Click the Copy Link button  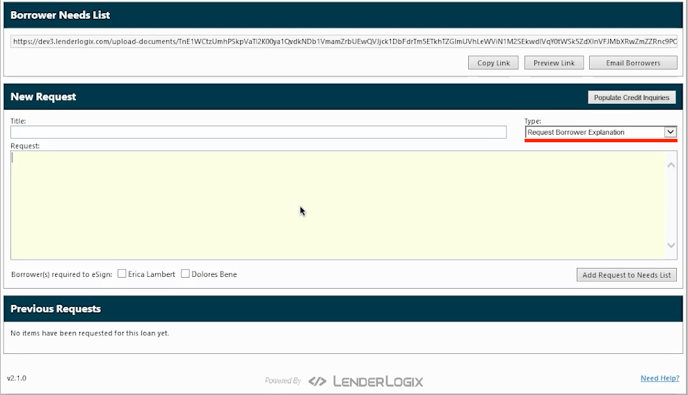coord(493,63)
